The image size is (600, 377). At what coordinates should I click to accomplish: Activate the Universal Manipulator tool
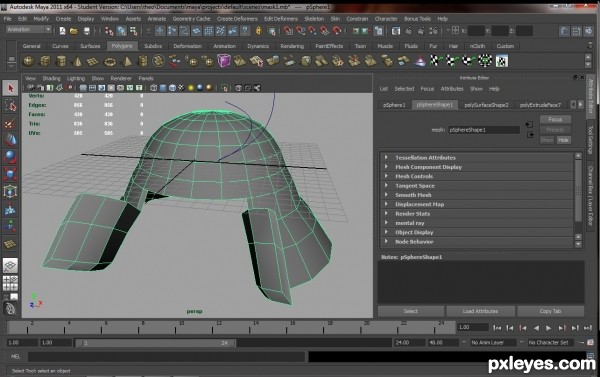click(10, 192)
